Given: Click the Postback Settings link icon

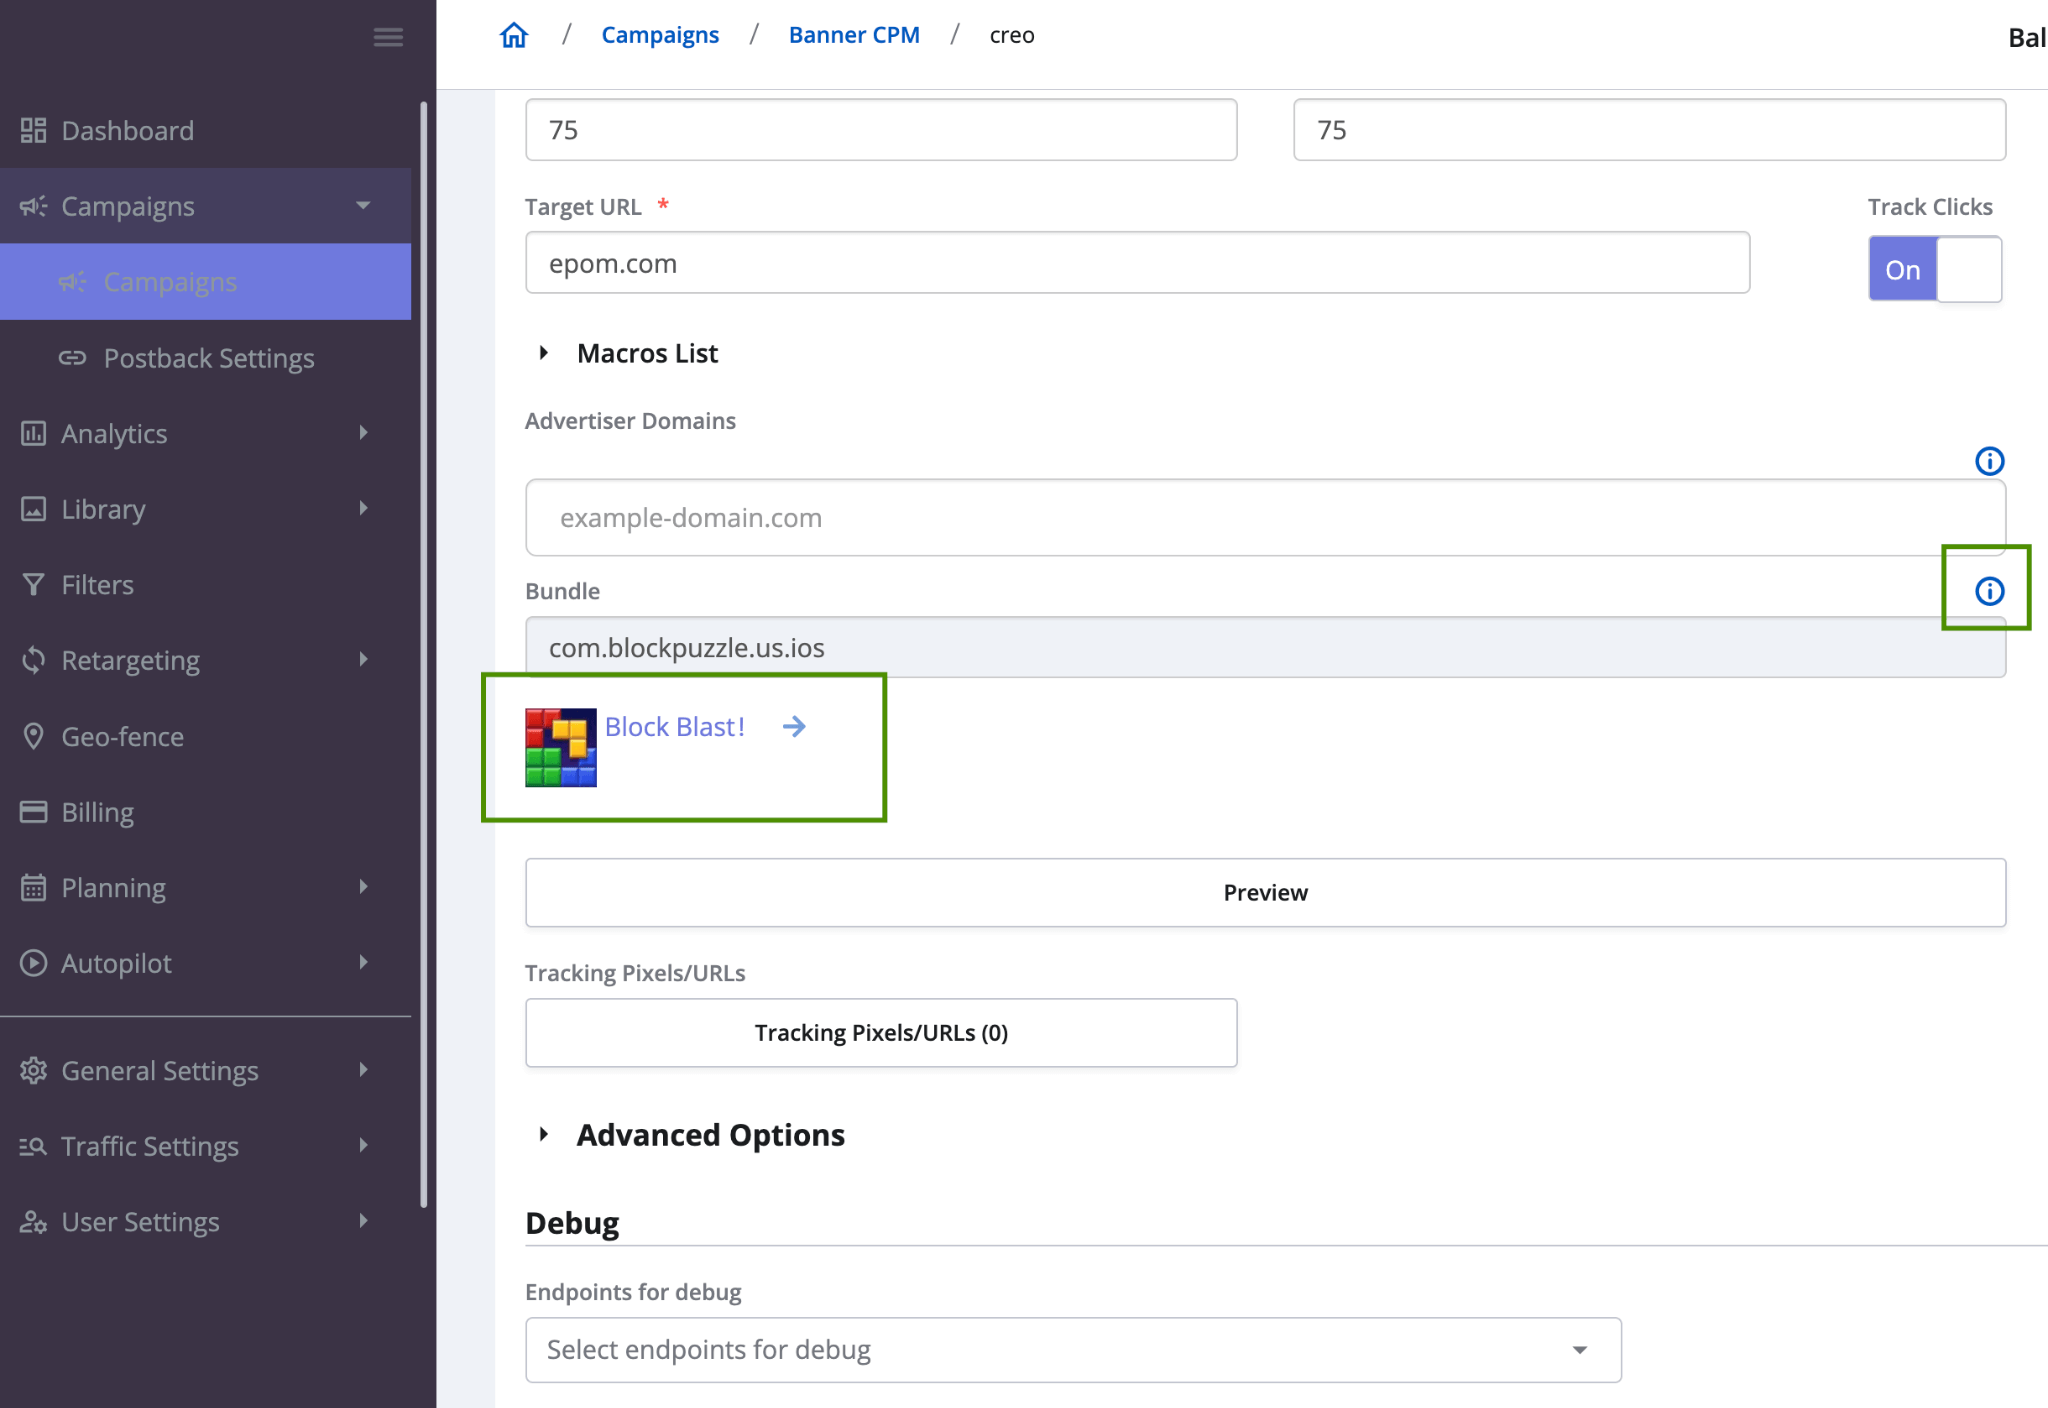Looking at the screenshot, I should (72, 357).
